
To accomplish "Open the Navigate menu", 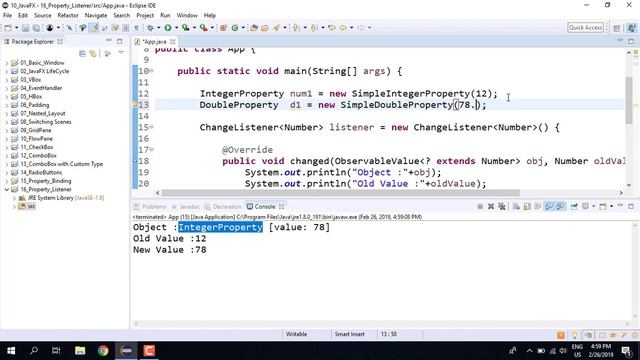I will click(96, 16).
